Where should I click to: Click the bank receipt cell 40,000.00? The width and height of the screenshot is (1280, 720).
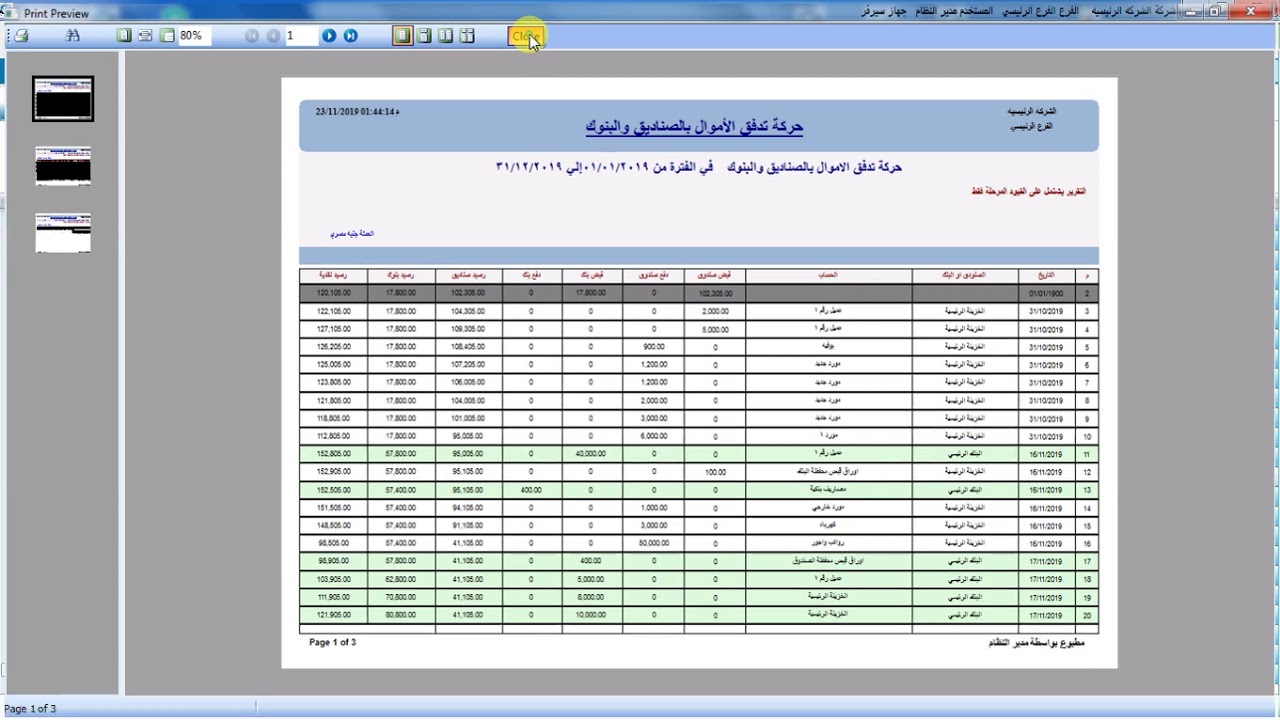click(x=591, y=454)
